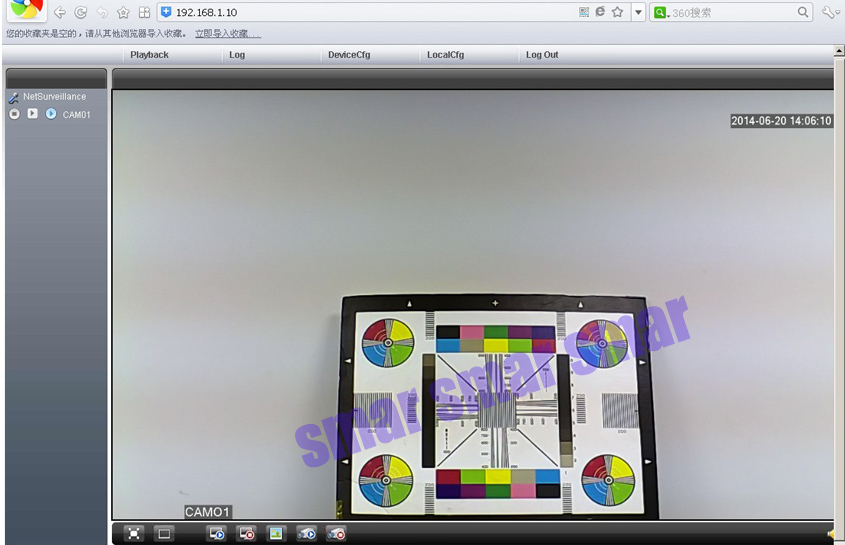Expand the NetSurveillance device tree
The image size is (845, 545).
[14, 97]
